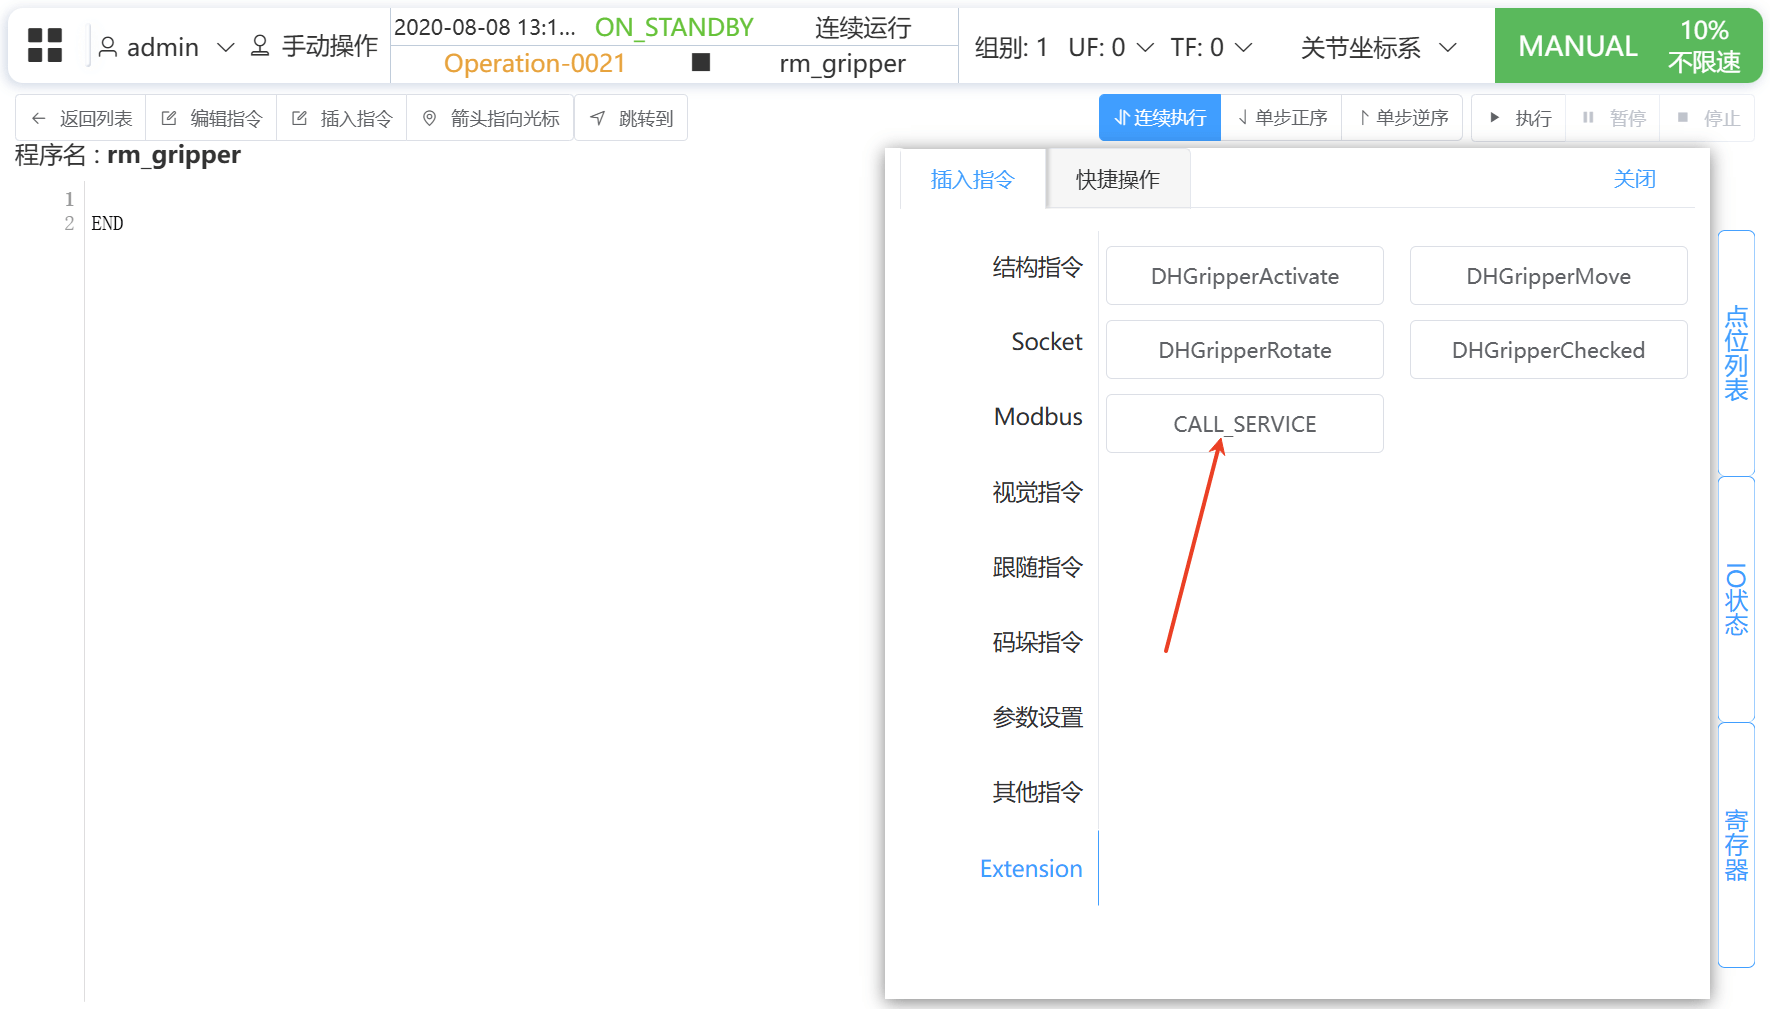The width and height of the screenshot is (1770, 1026).
Task: Switch to 单步逆序 step mode
Action: tap(1403, 118)
